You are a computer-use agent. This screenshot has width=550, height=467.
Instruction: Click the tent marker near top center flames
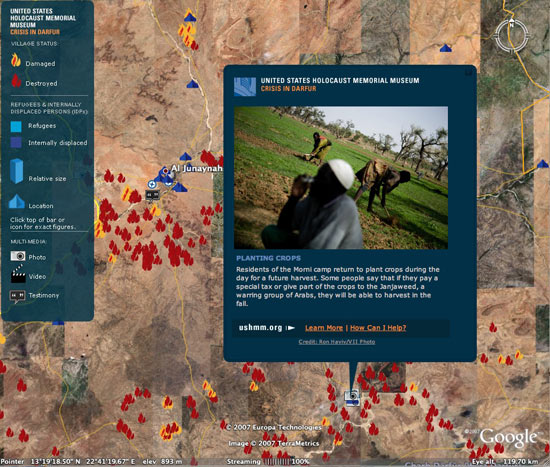190,16
